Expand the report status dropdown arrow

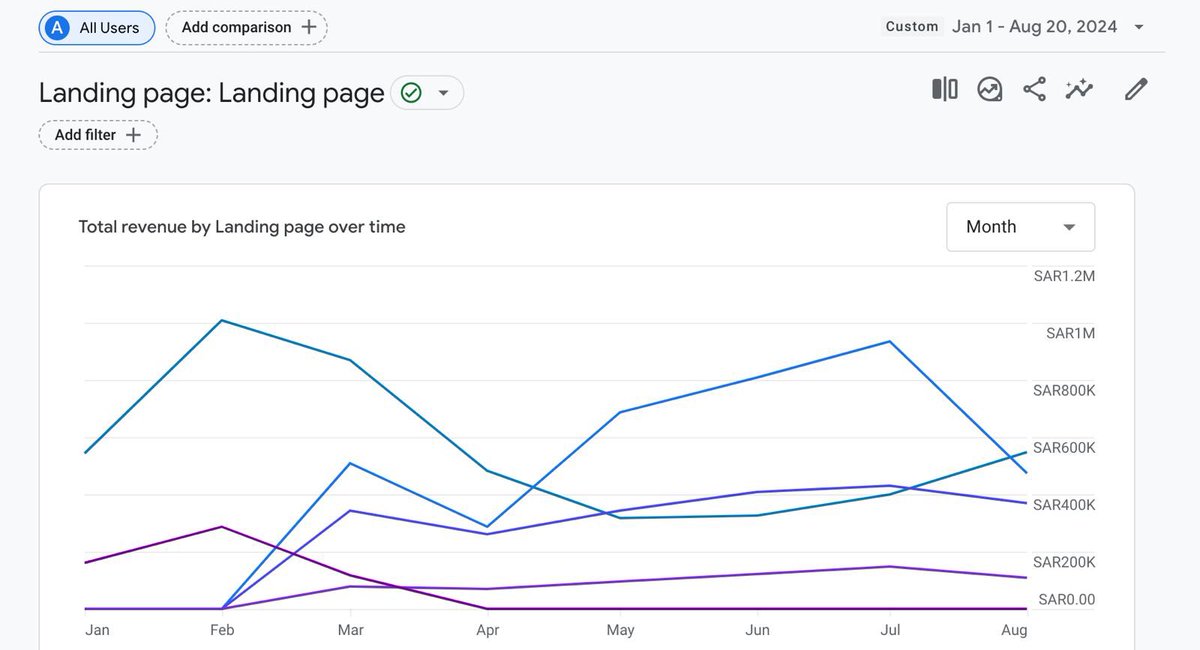(x=444, y=93)
